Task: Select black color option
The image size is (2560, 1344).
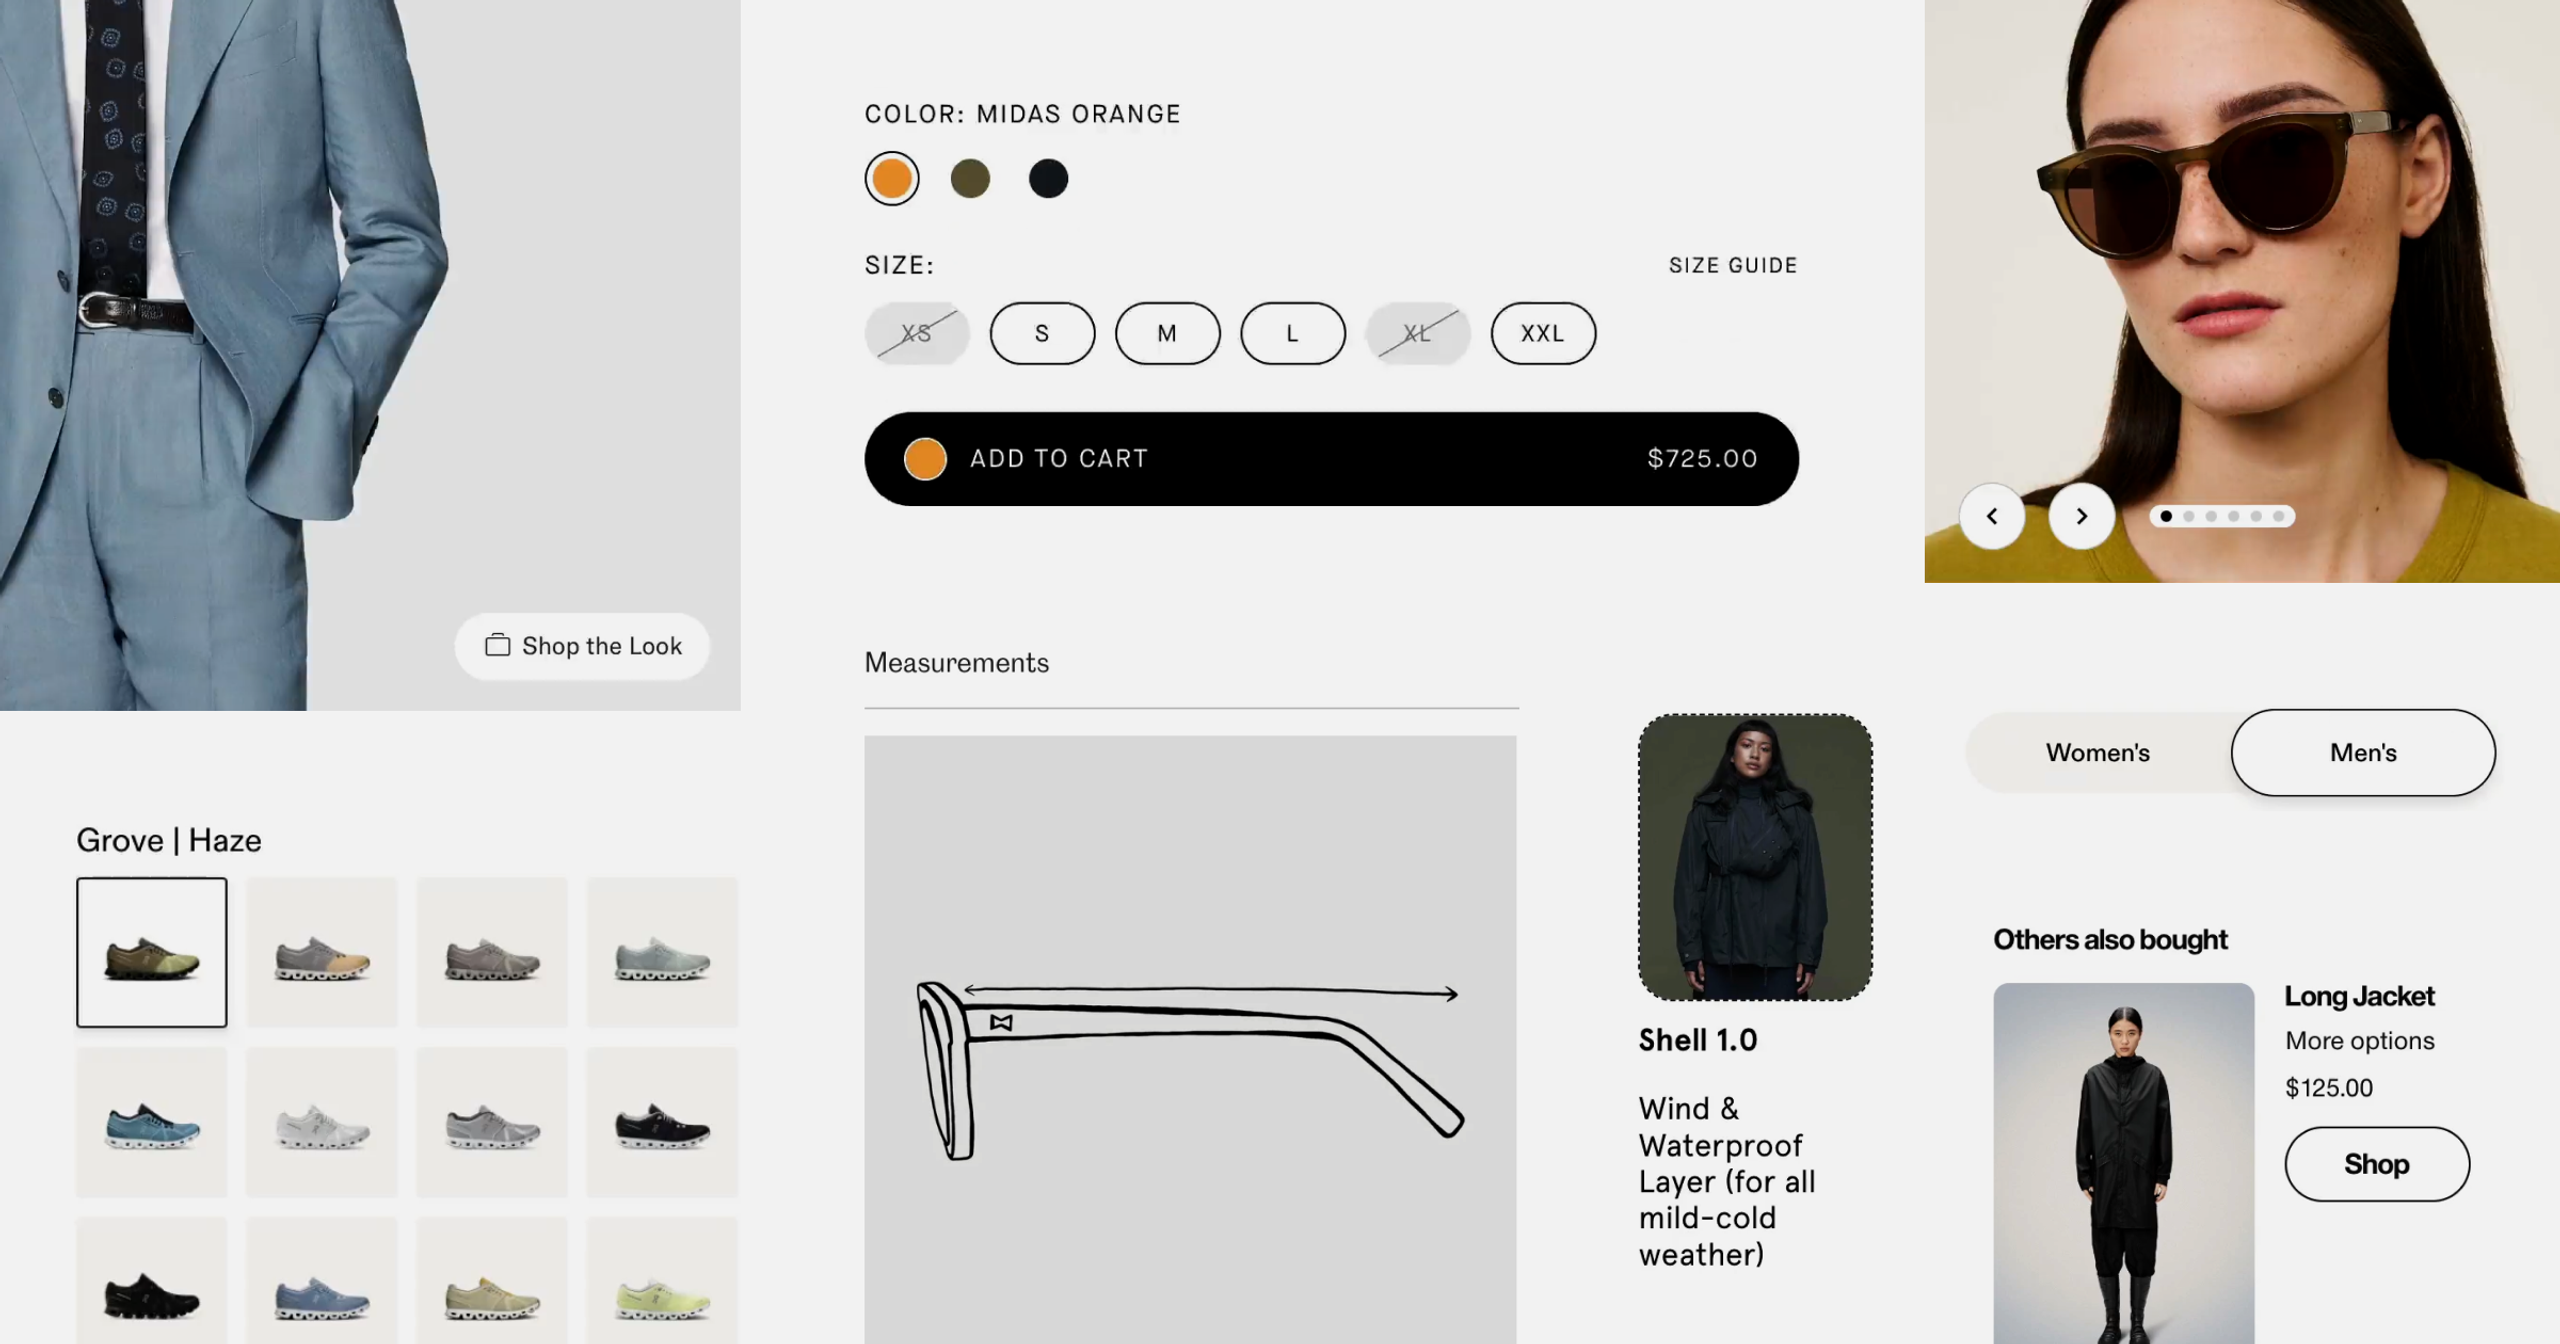Action: click(x=1048, y=178)
